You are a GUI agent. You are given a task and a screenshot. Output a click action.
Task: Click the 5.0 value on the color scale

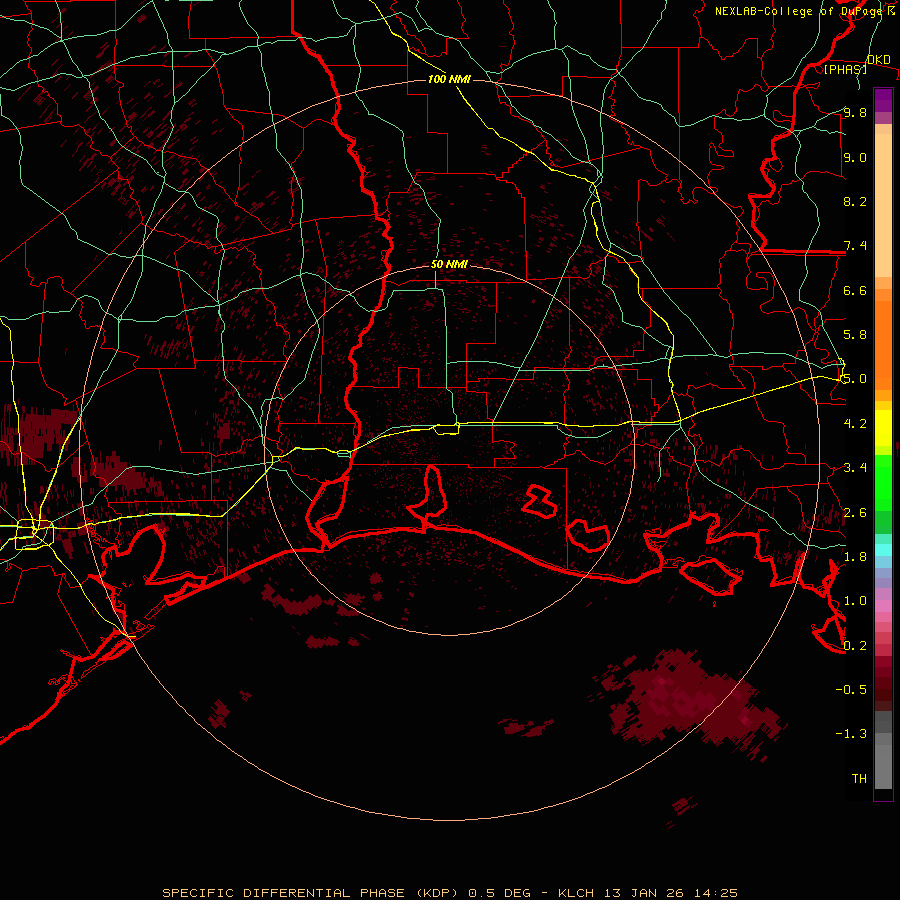point(855,379)
